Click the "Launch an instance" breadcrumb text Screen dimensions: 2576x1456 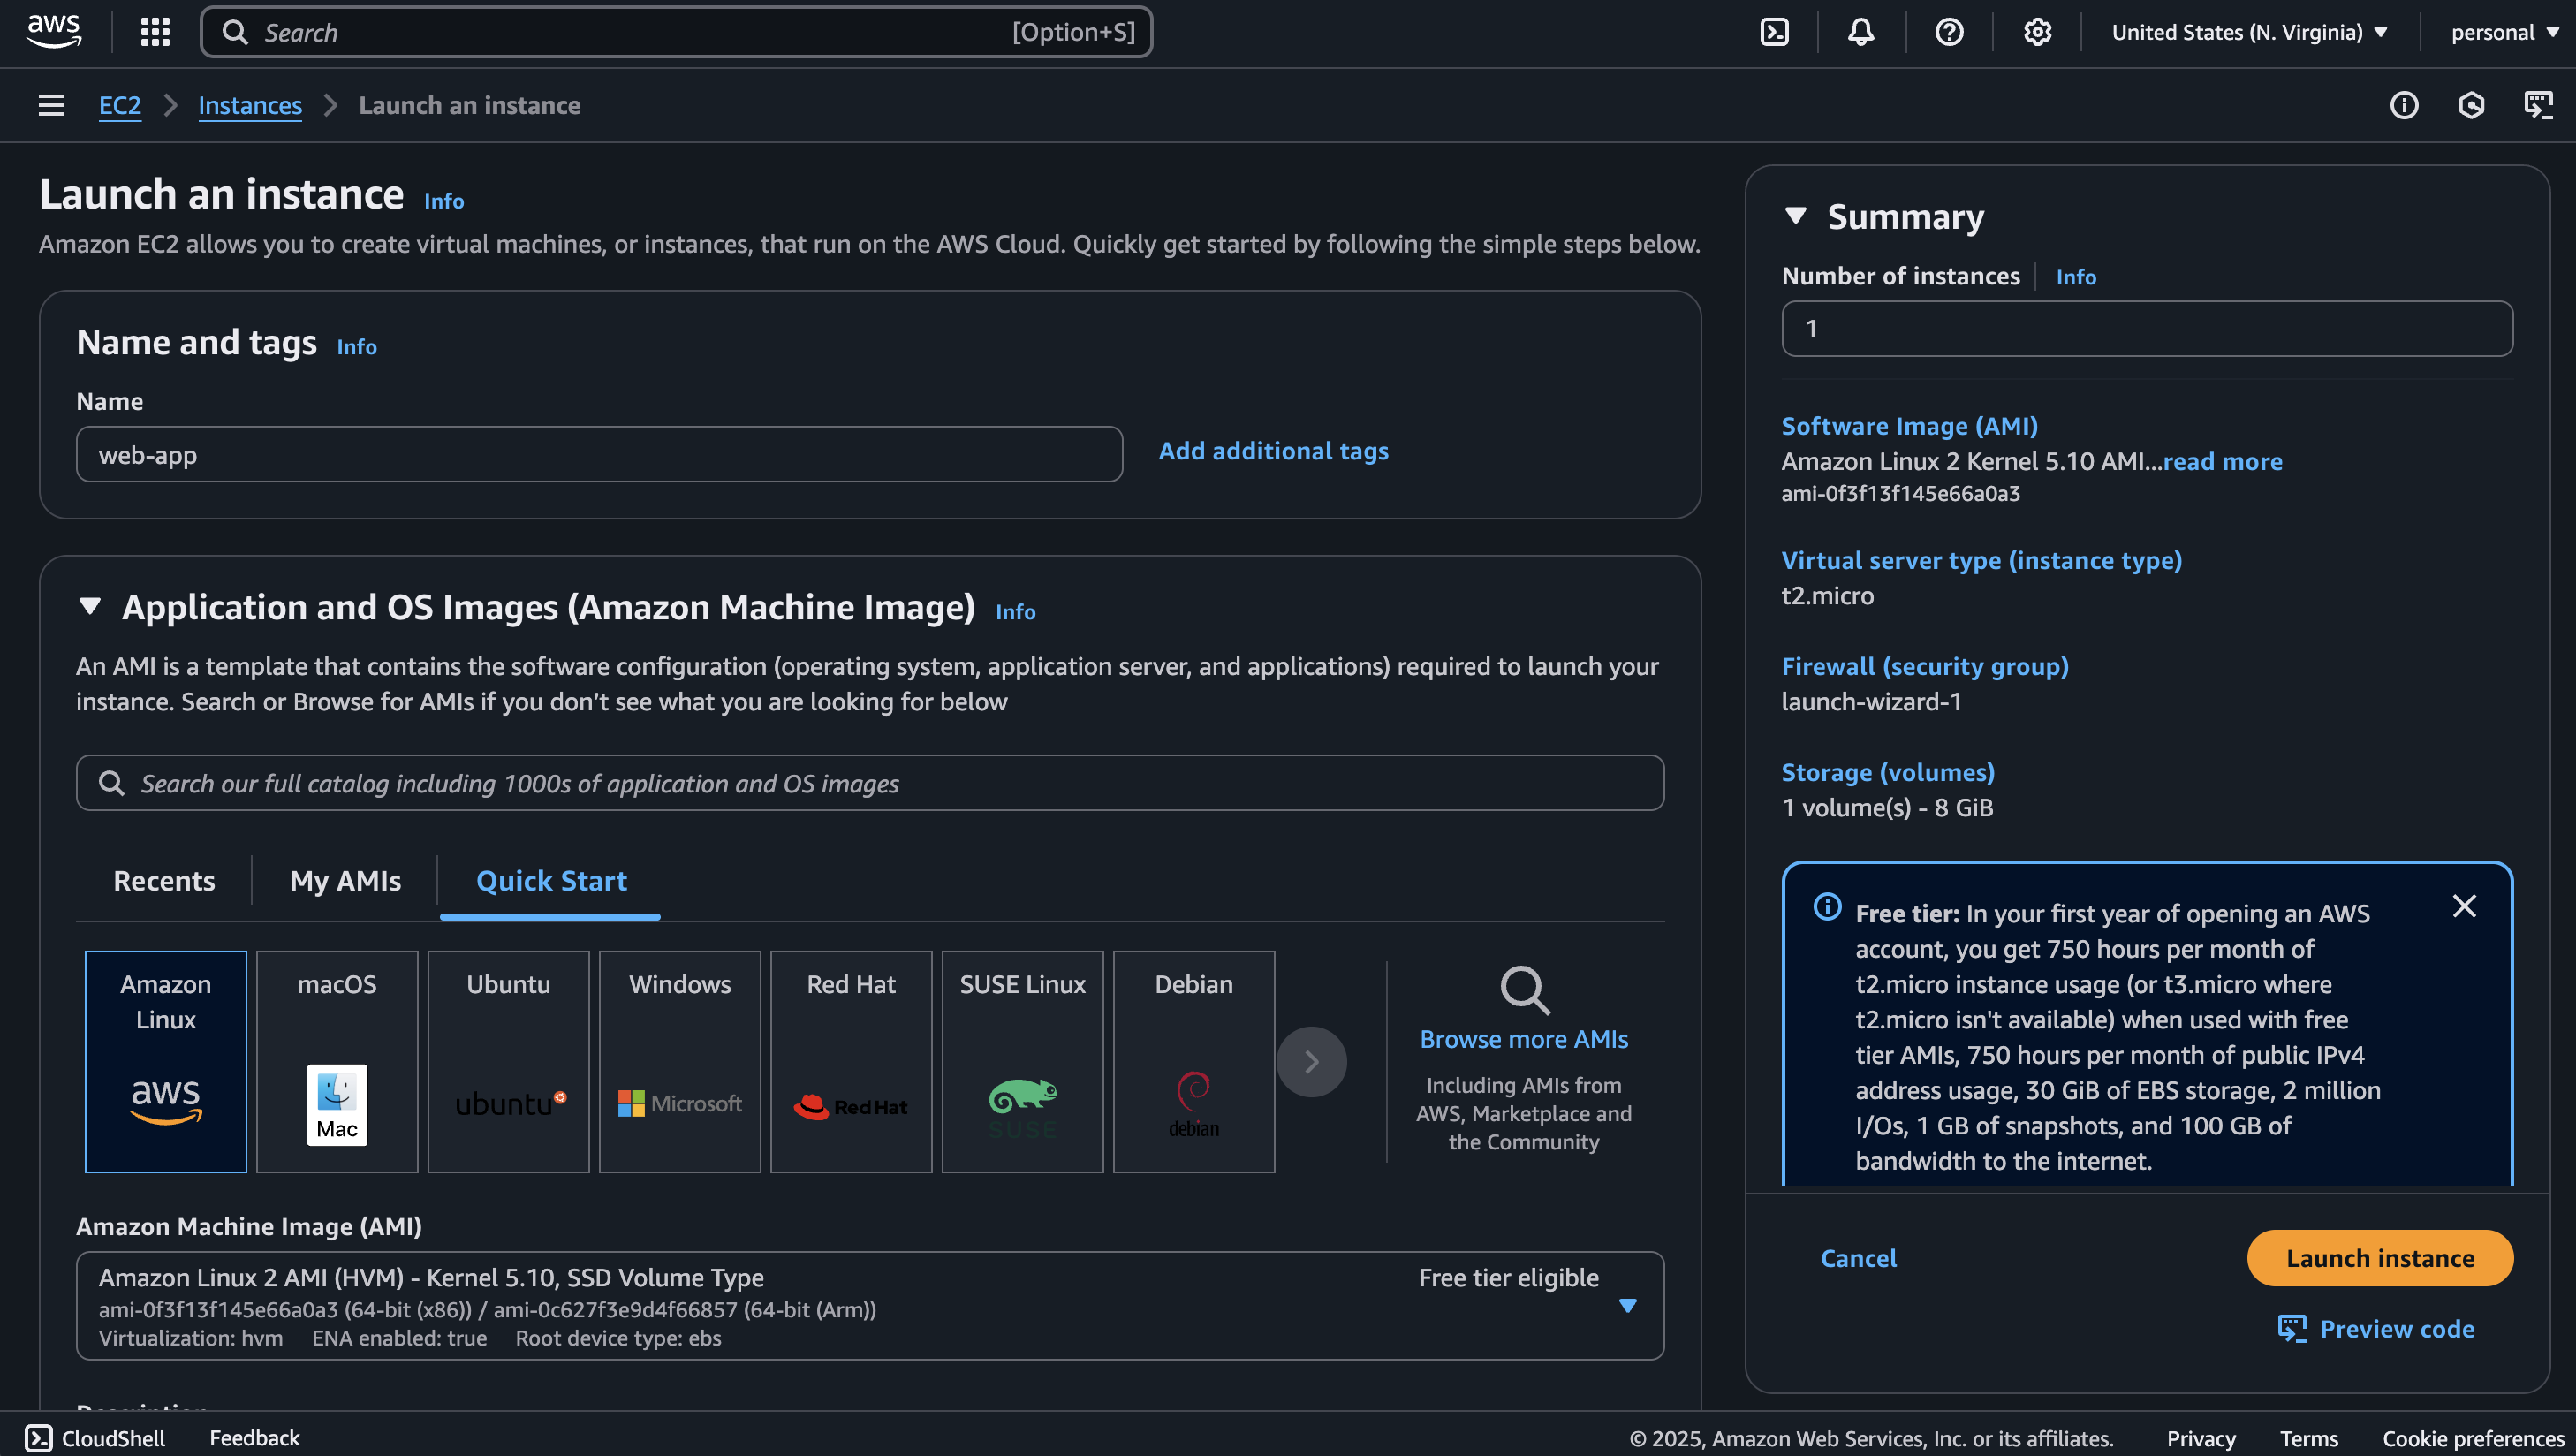469,105
